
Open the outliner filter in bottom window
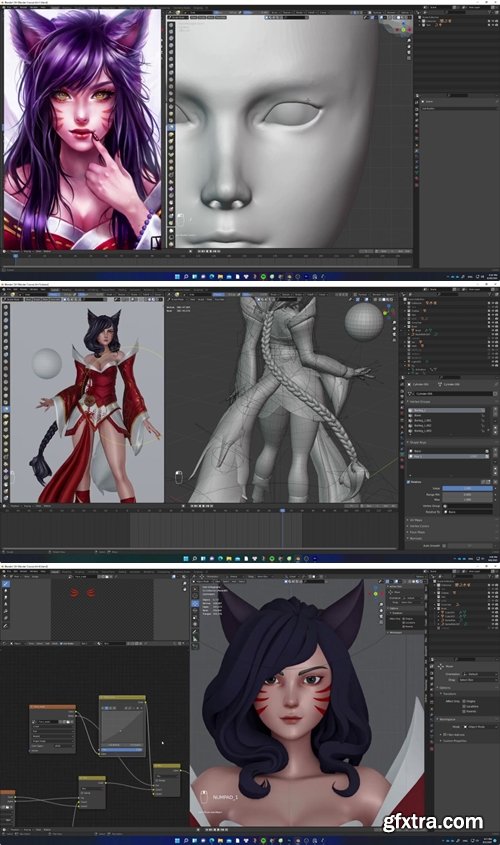[491, 576]
